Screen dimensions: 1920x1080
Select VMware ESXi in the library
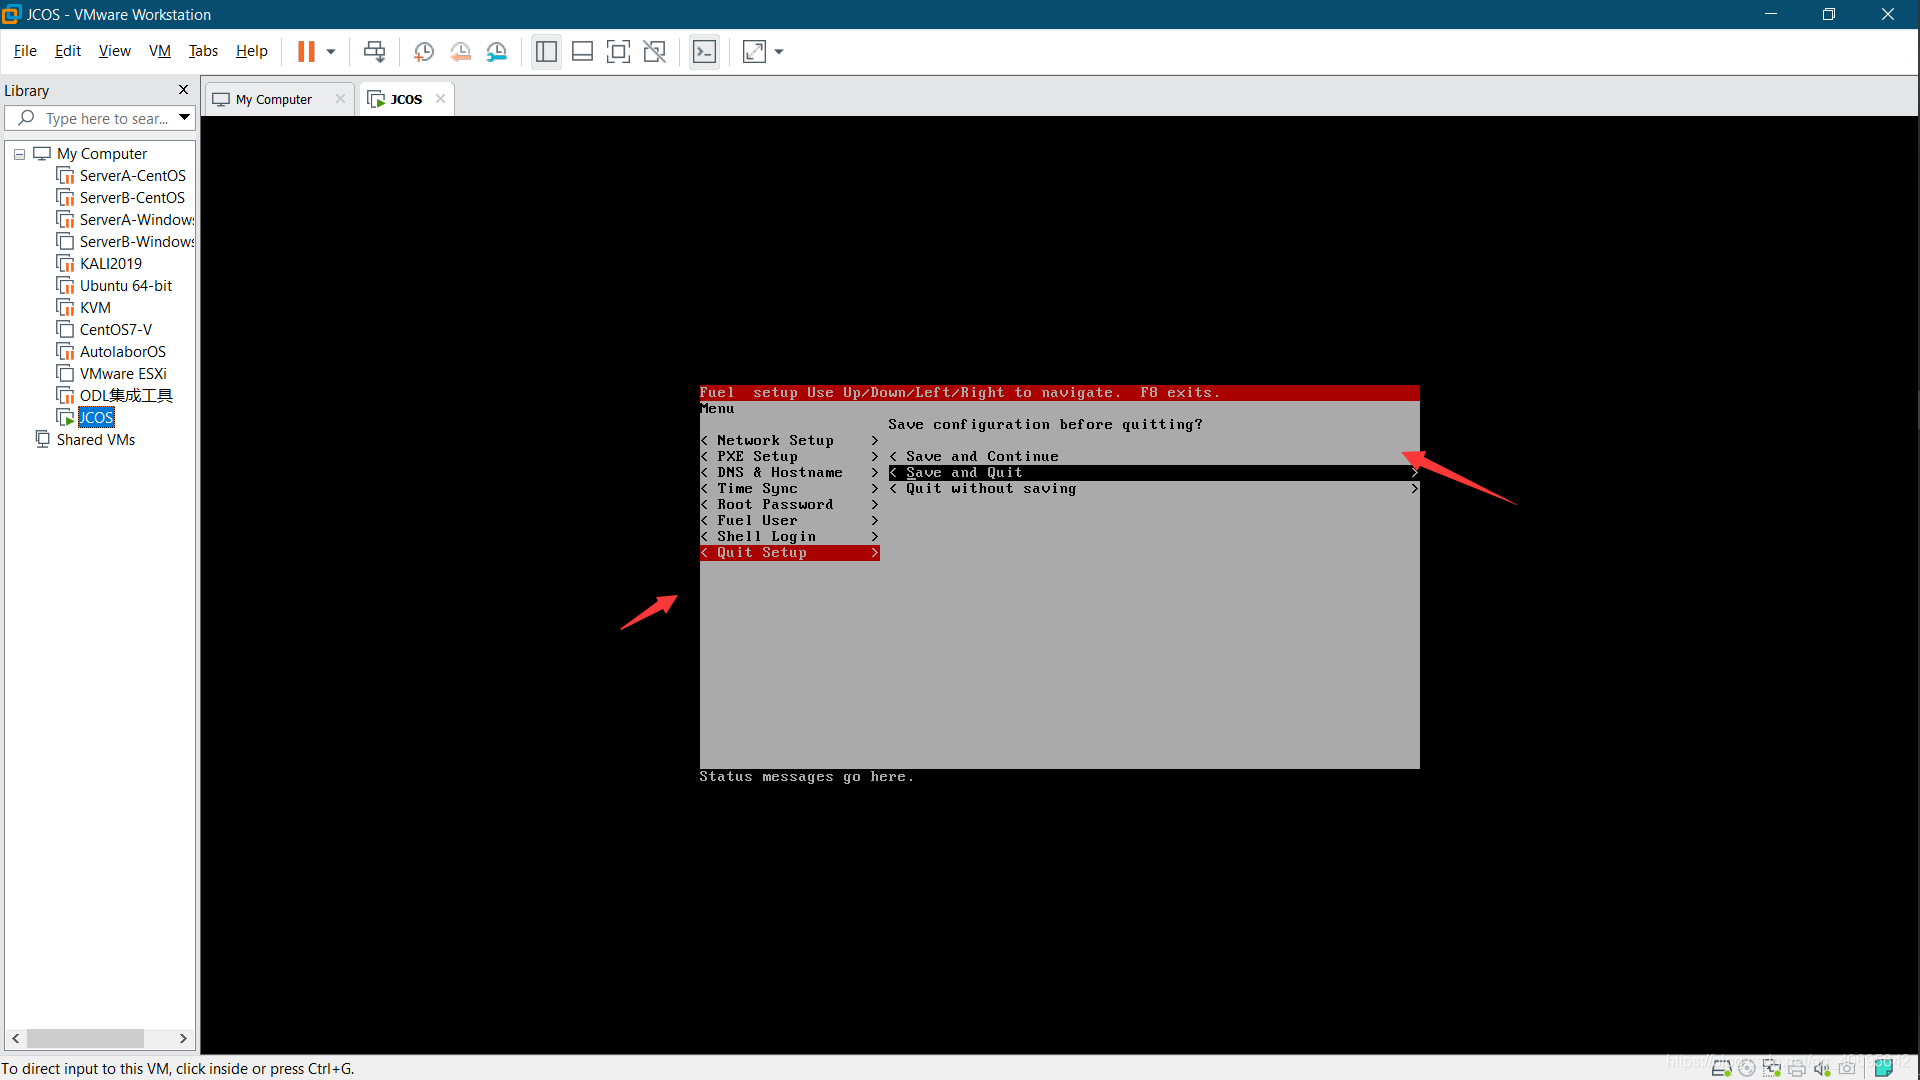pyautogui.click(x=123, y=374)
